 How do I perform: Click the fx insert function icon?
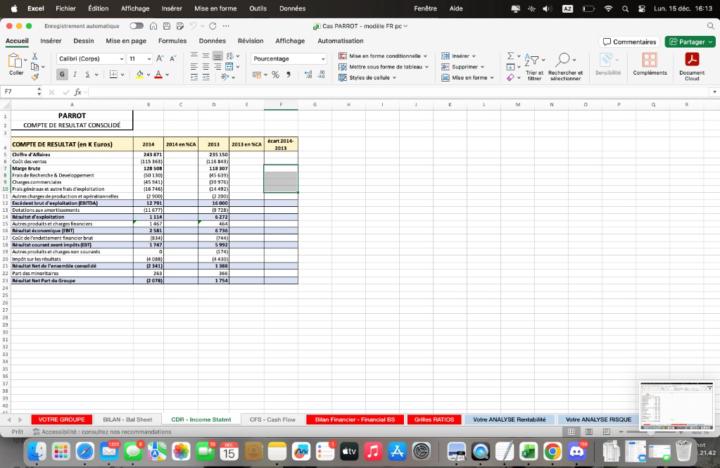[x=78, y=92]
